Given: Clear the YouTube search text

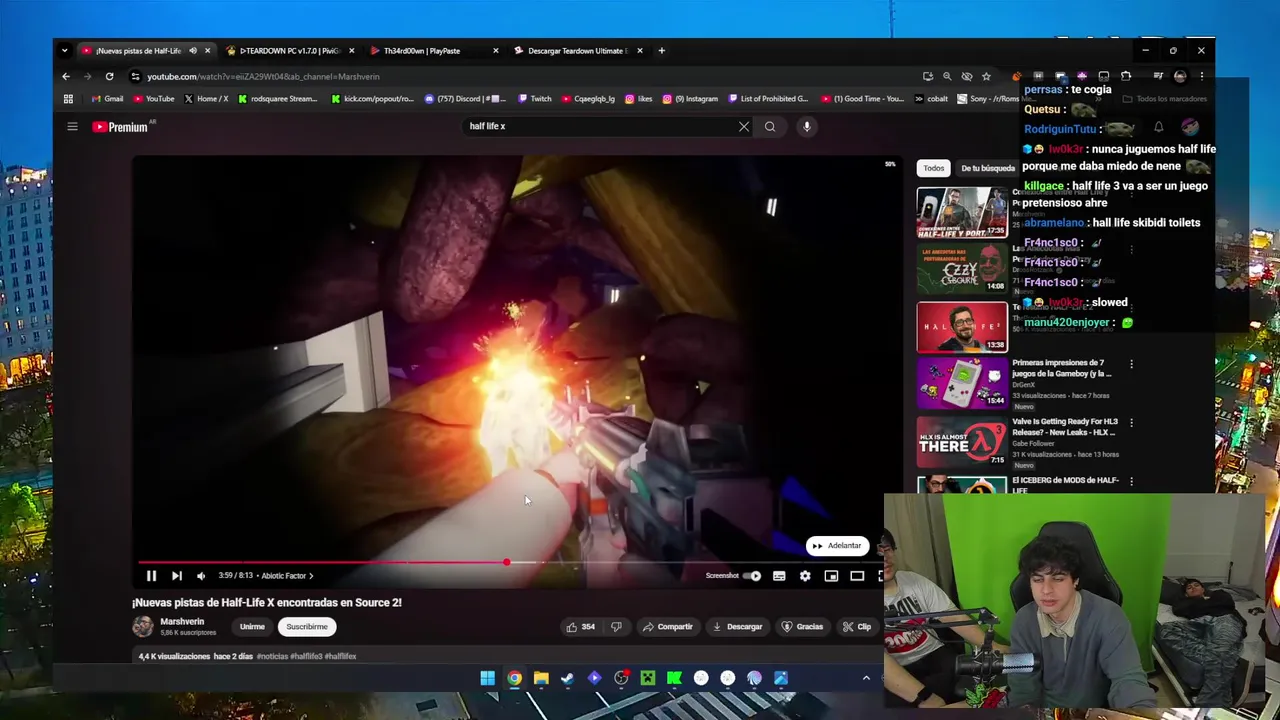Looking at the screenshot, I should click(744, 127).
